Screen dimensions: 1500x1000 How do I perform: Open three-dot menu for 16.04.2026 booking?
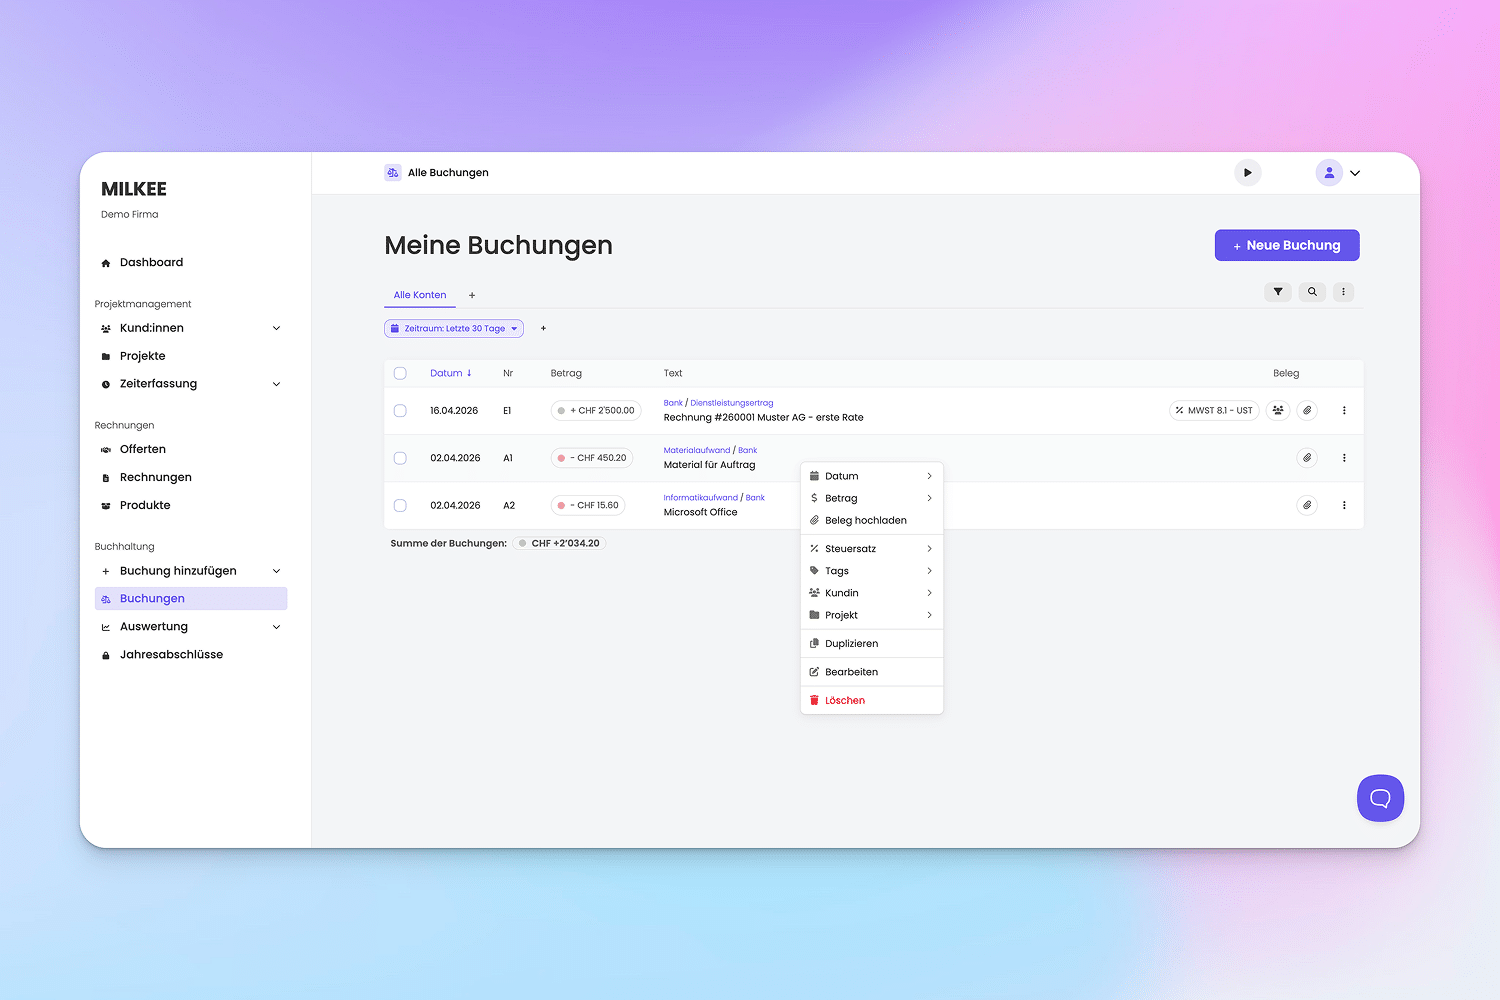(1344, 411)
